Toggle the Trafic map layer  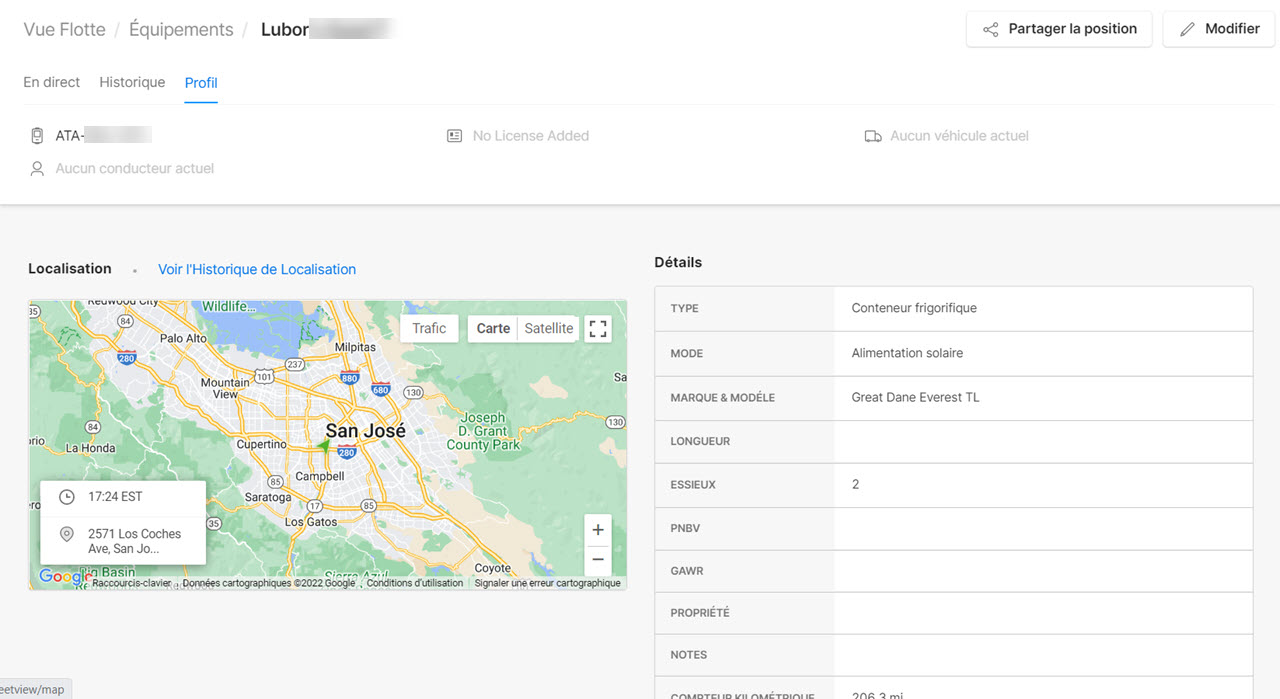(429, 328)
